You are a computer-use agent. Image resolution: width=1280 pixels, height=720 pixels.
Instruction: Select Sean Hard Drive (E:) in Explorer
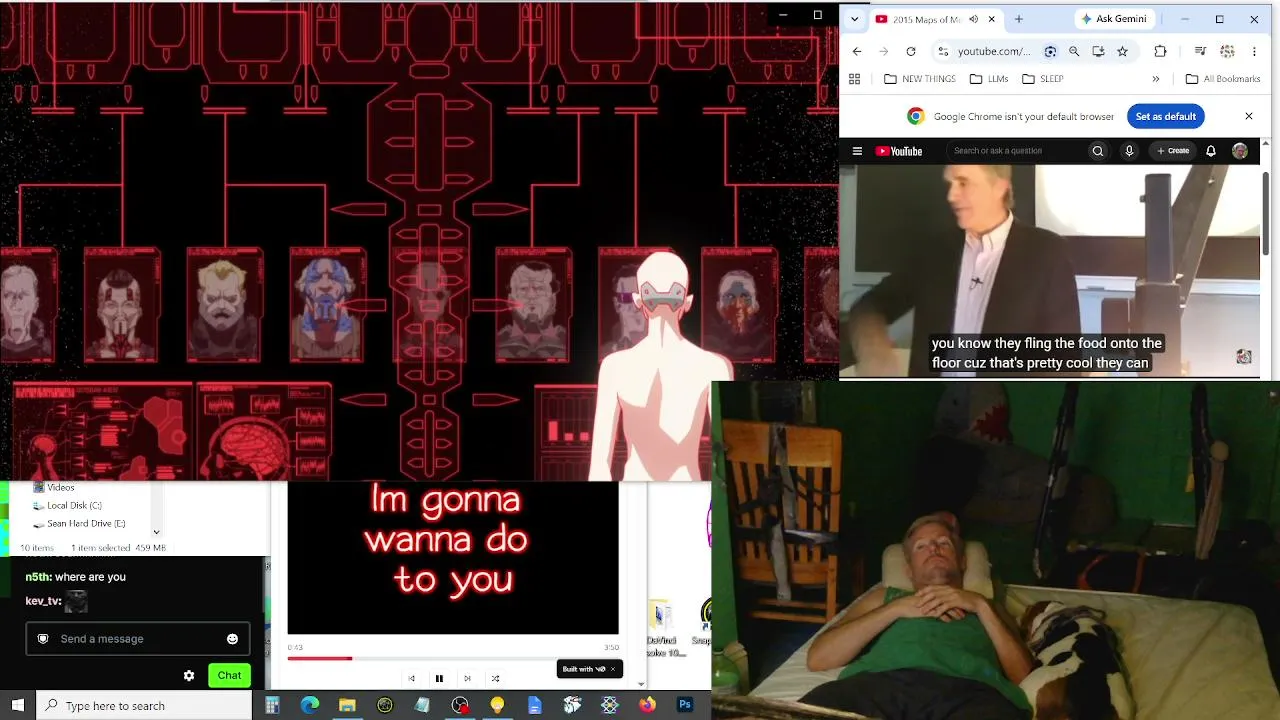(86, 524)
